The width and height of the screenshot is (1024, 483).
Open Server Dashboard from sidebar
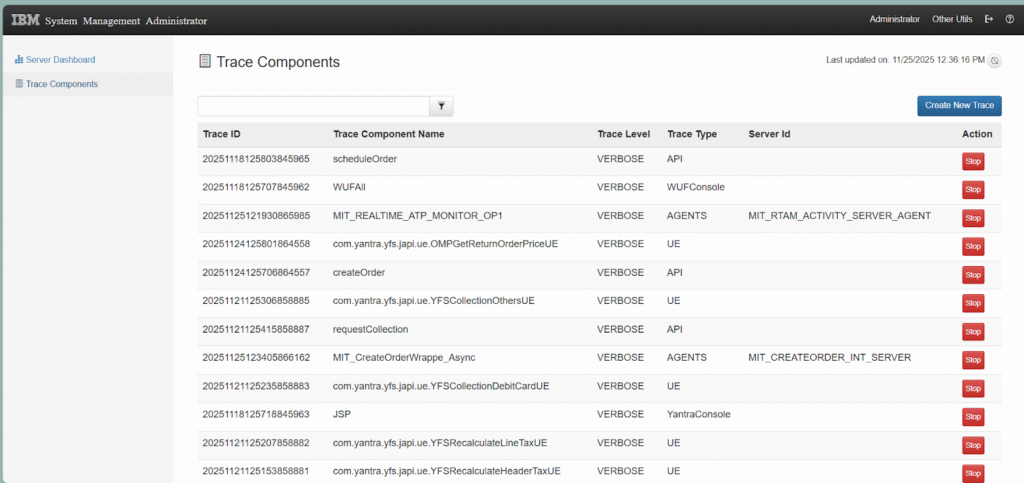[60, 60]
